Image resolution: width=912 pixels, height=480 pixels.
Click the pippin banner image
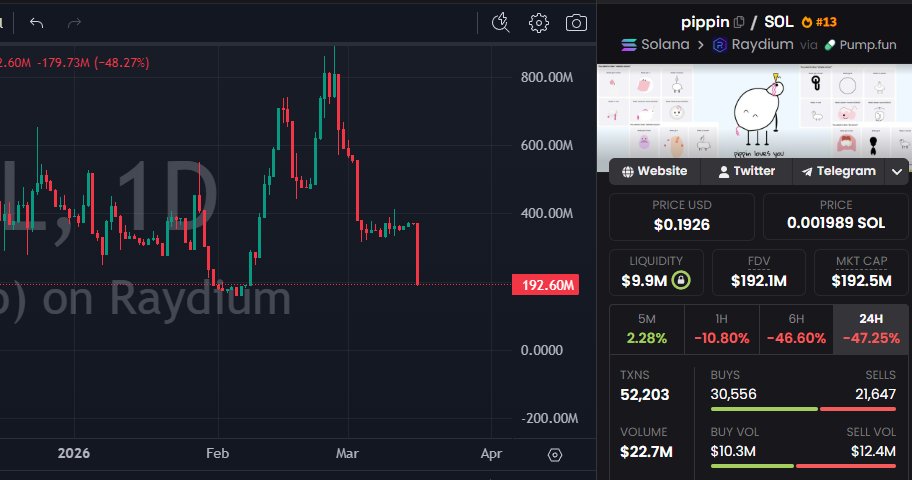(753, 110)
